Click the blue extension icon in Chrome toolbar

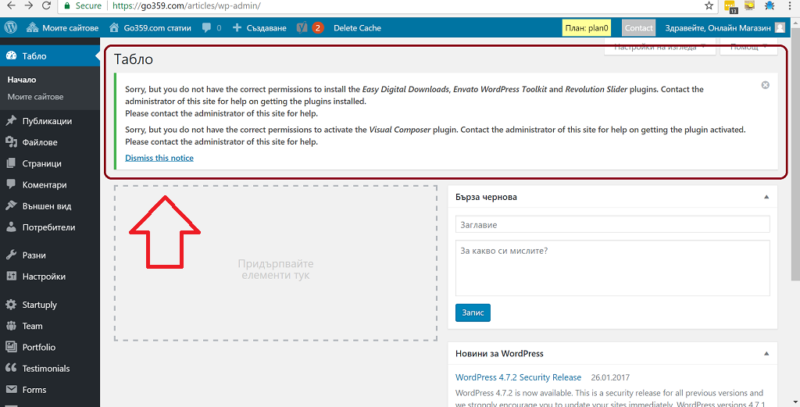click(769, 6)
